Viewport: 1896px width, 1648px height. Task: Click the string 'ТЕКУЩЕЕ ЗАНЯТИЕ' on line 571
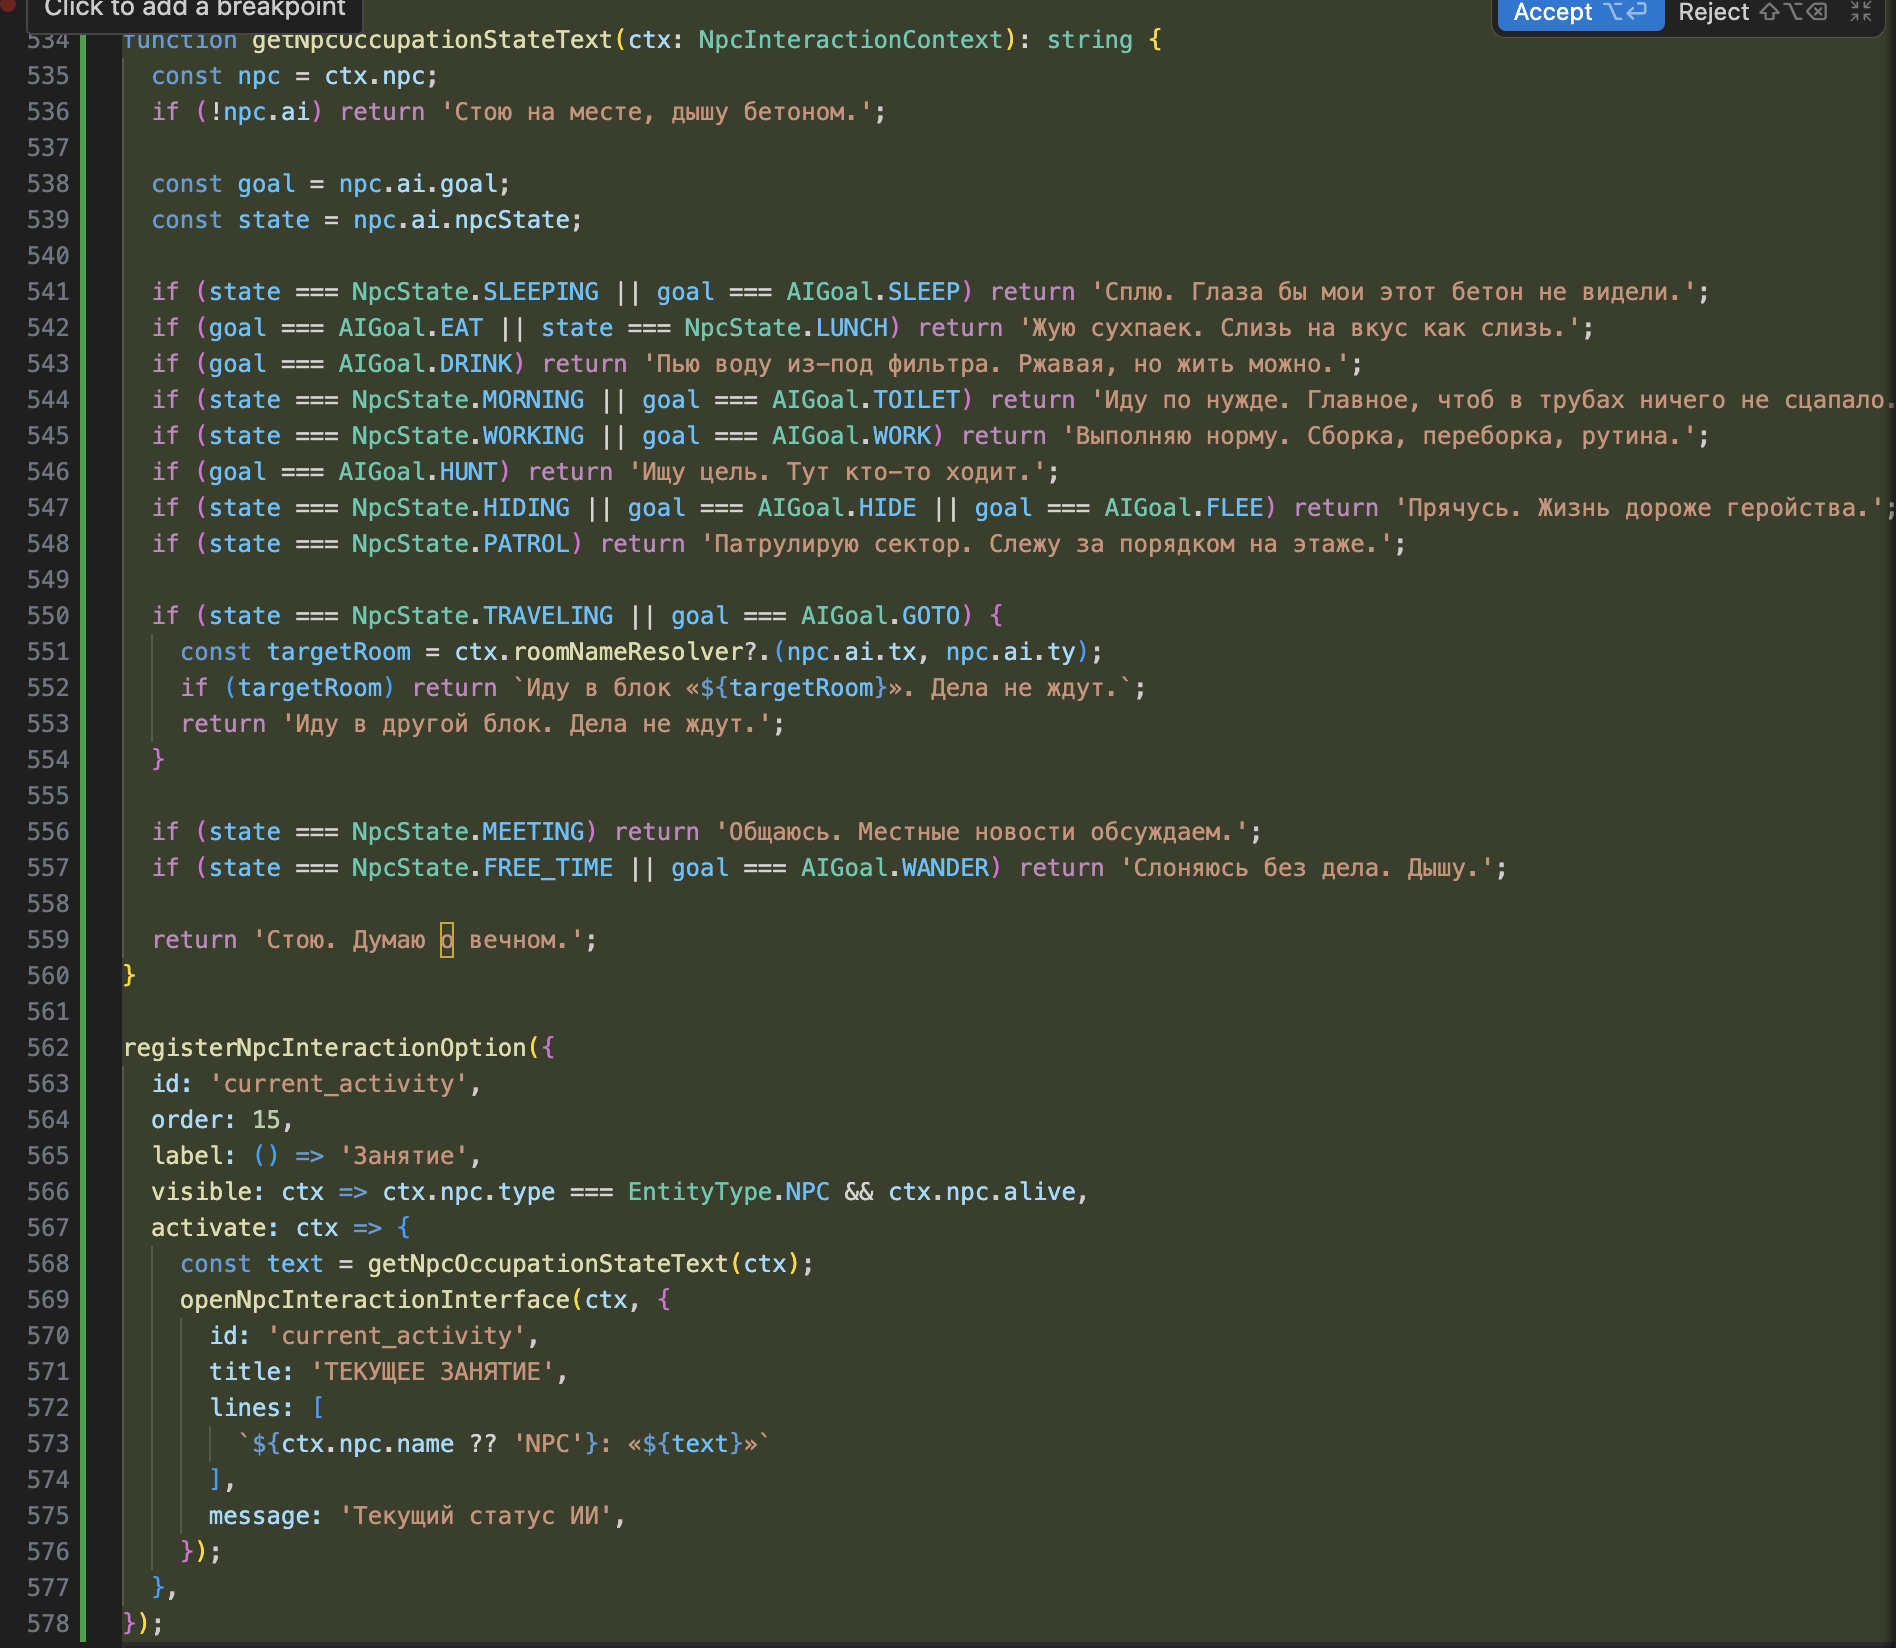pos(432,1372)
